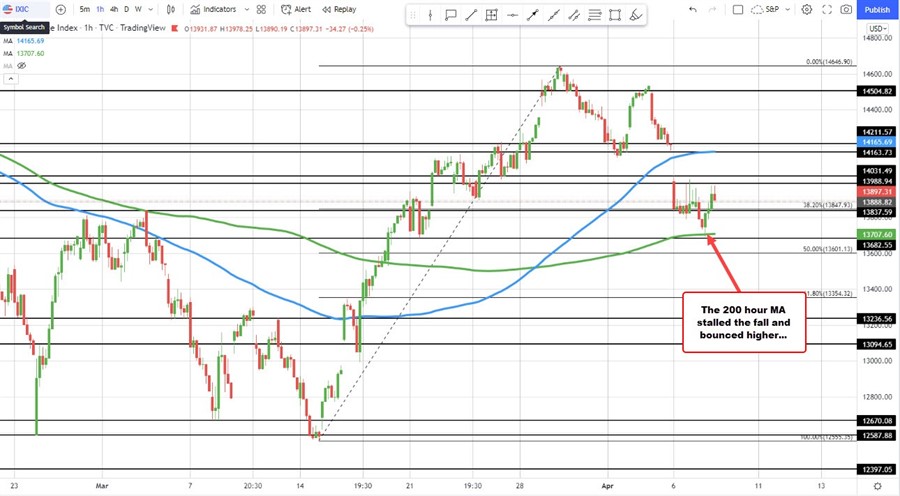Start bar Replay mode
This screenshot has height=496, width=900.
pos(339,9)
